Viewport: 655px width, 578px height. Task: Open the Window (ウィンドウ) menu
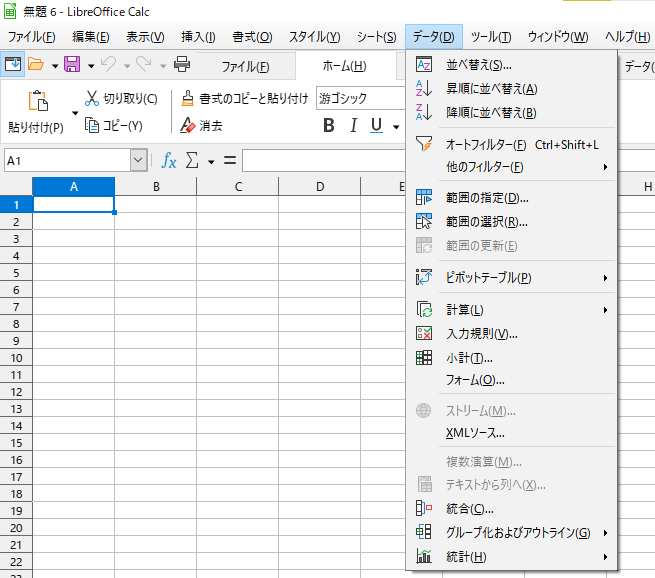tap(558, 37)
